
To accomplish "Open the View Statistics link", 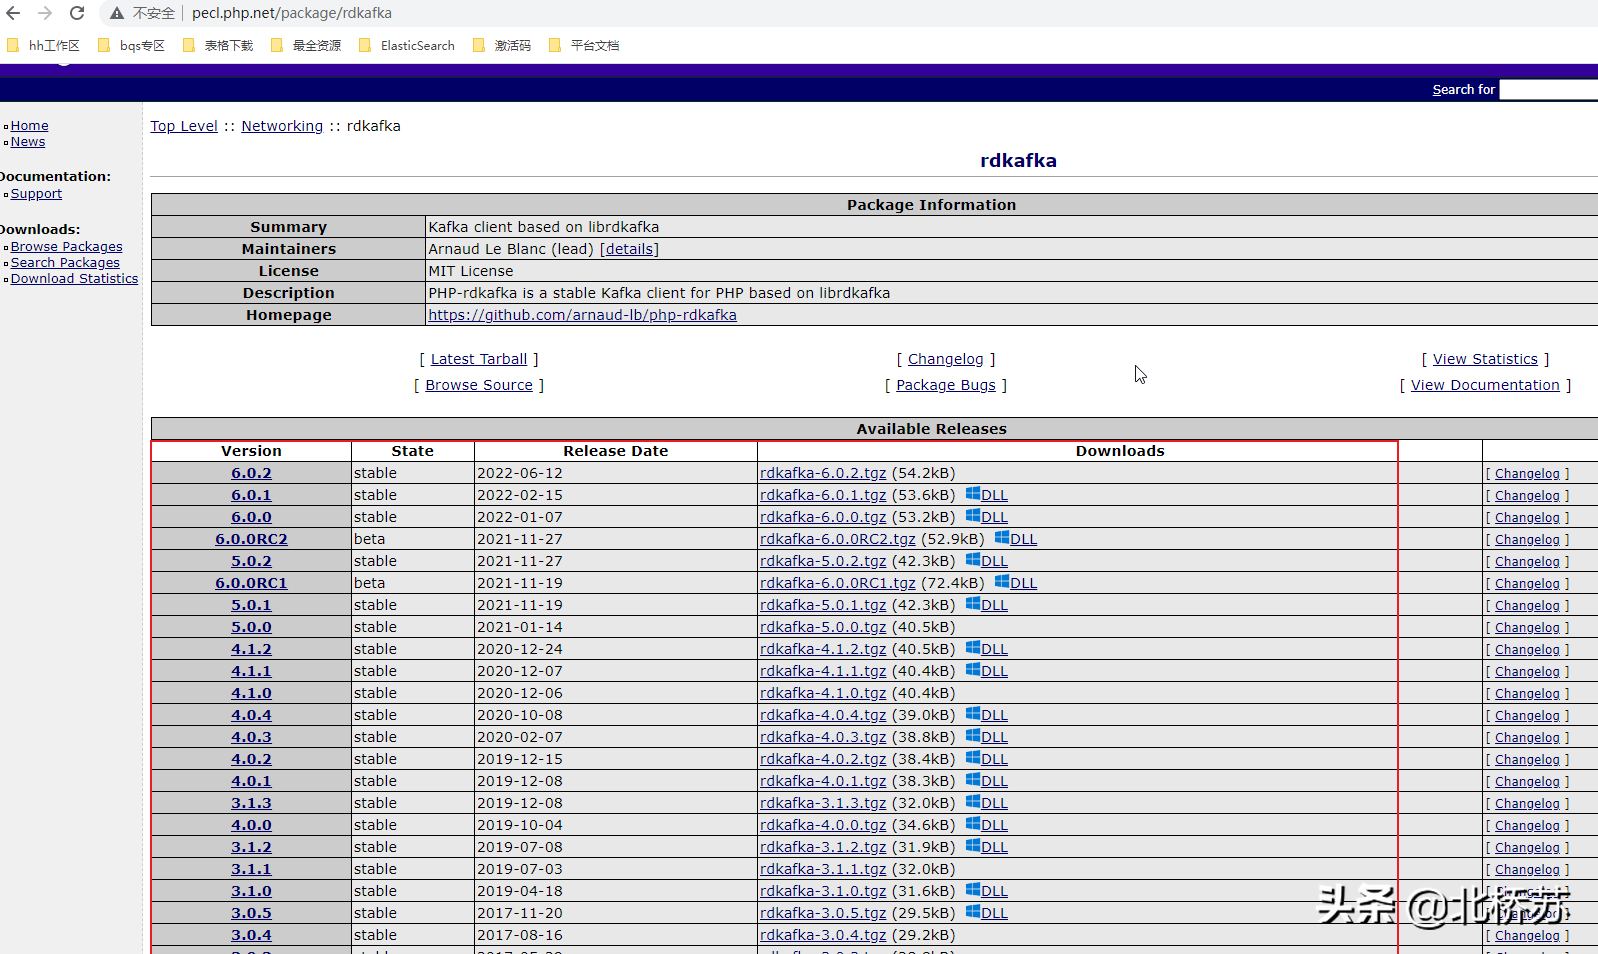I will pos(1485,359).
